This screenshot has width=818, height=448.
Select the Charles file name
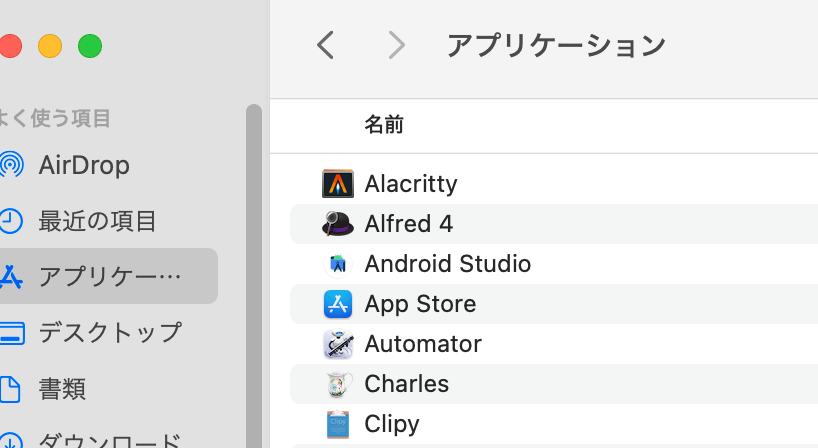pos(406,384)
